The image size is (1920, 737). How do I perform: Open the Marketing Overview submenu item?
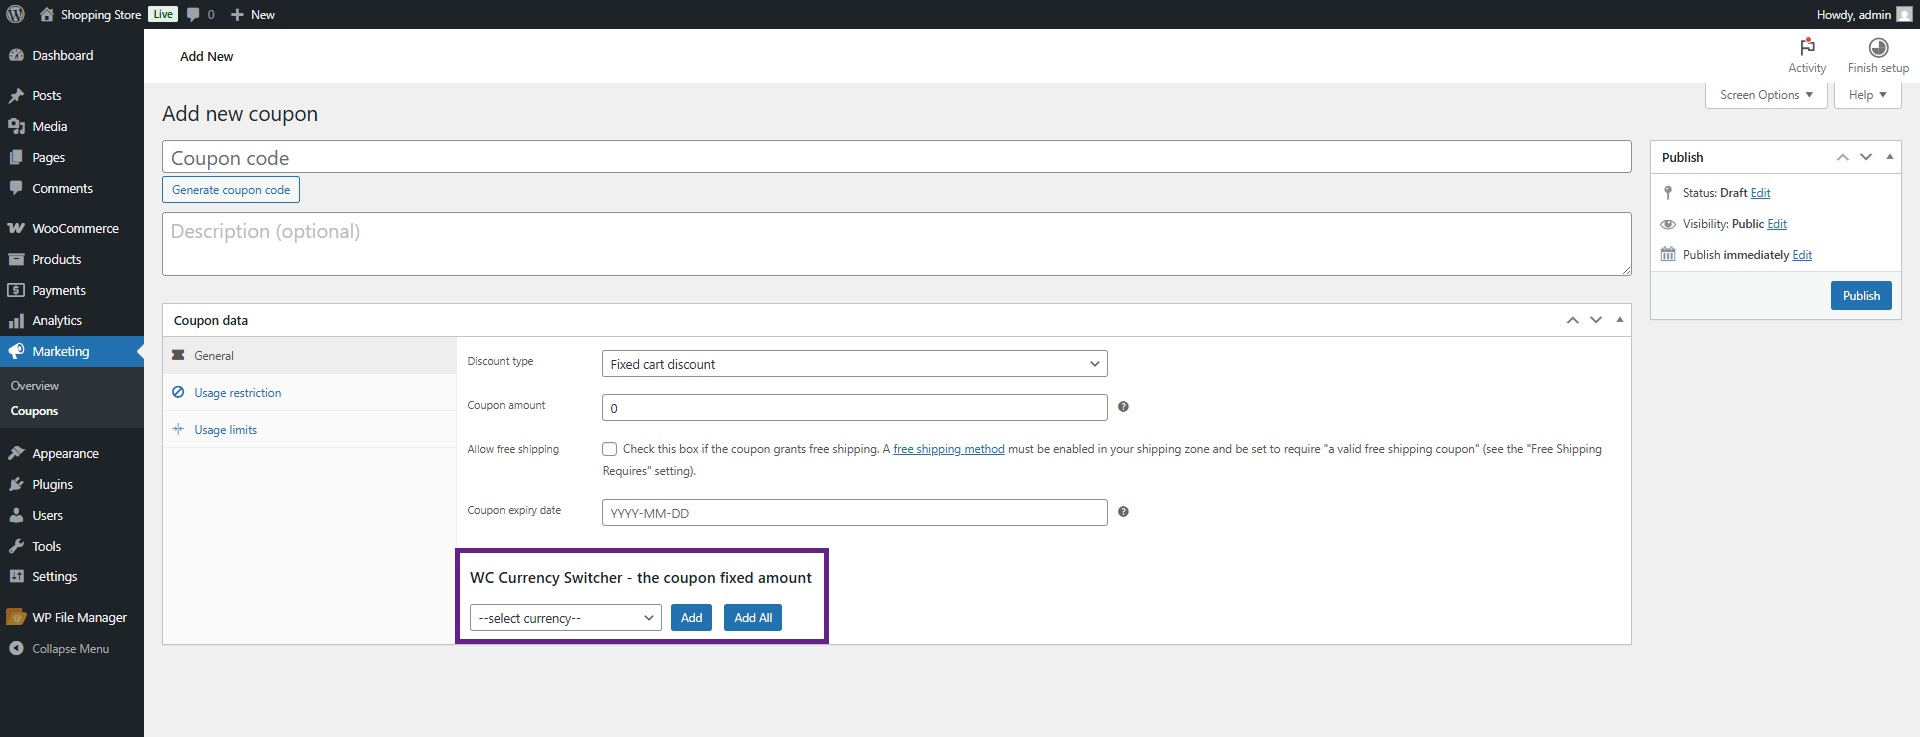point(35,386)
